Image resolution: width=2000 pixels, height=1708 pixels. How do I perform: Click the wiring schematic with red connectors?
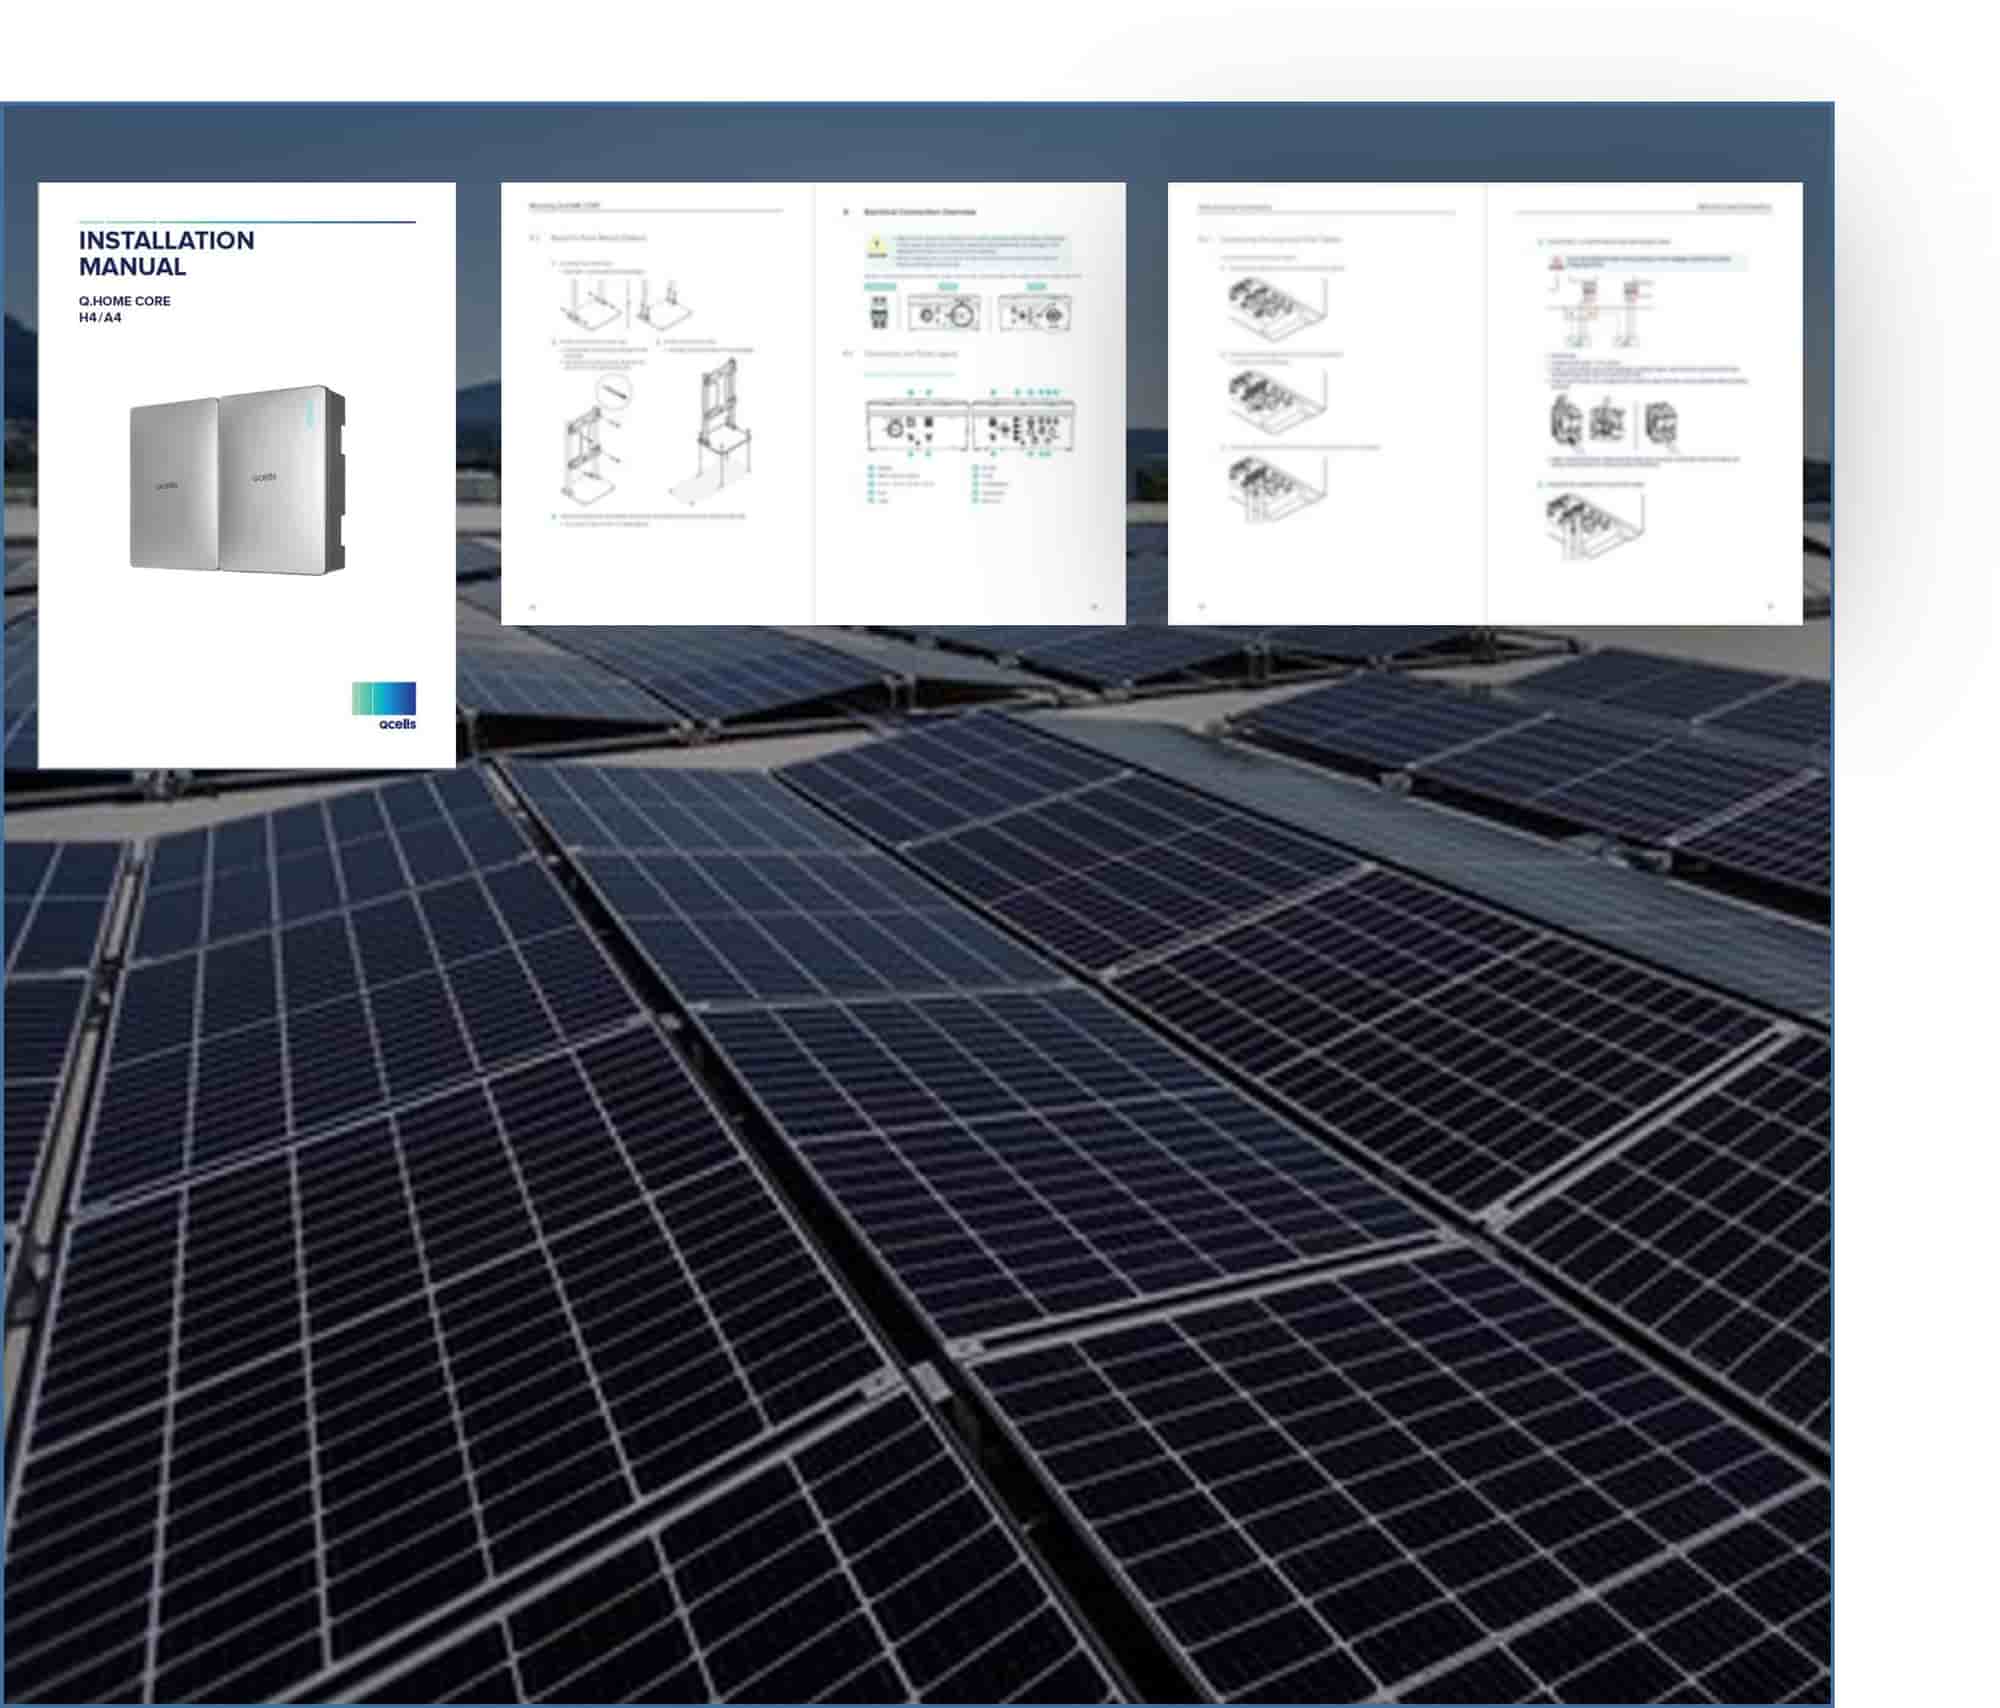[1600, 312]
